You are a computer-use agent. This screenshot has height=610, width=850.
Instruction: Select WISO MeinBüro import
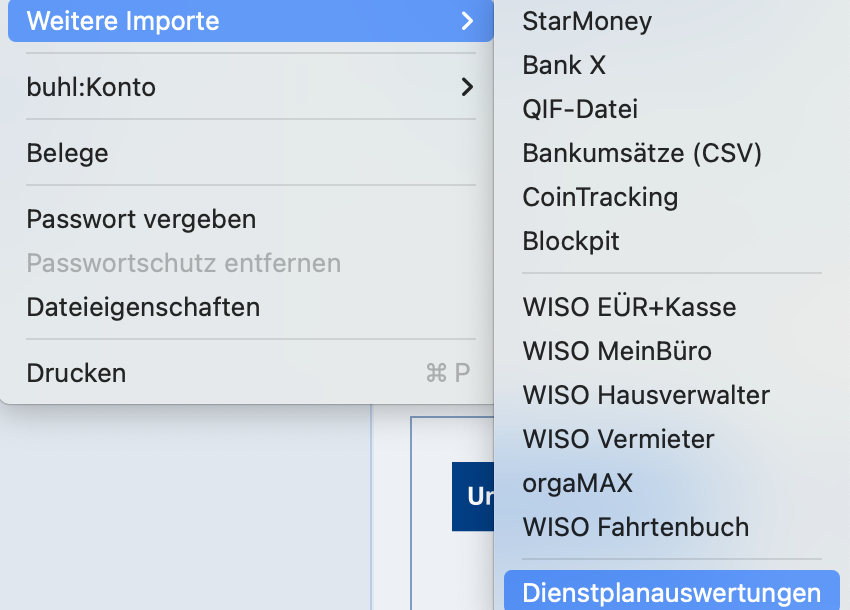pyautogui.click(x=617, y=351)
